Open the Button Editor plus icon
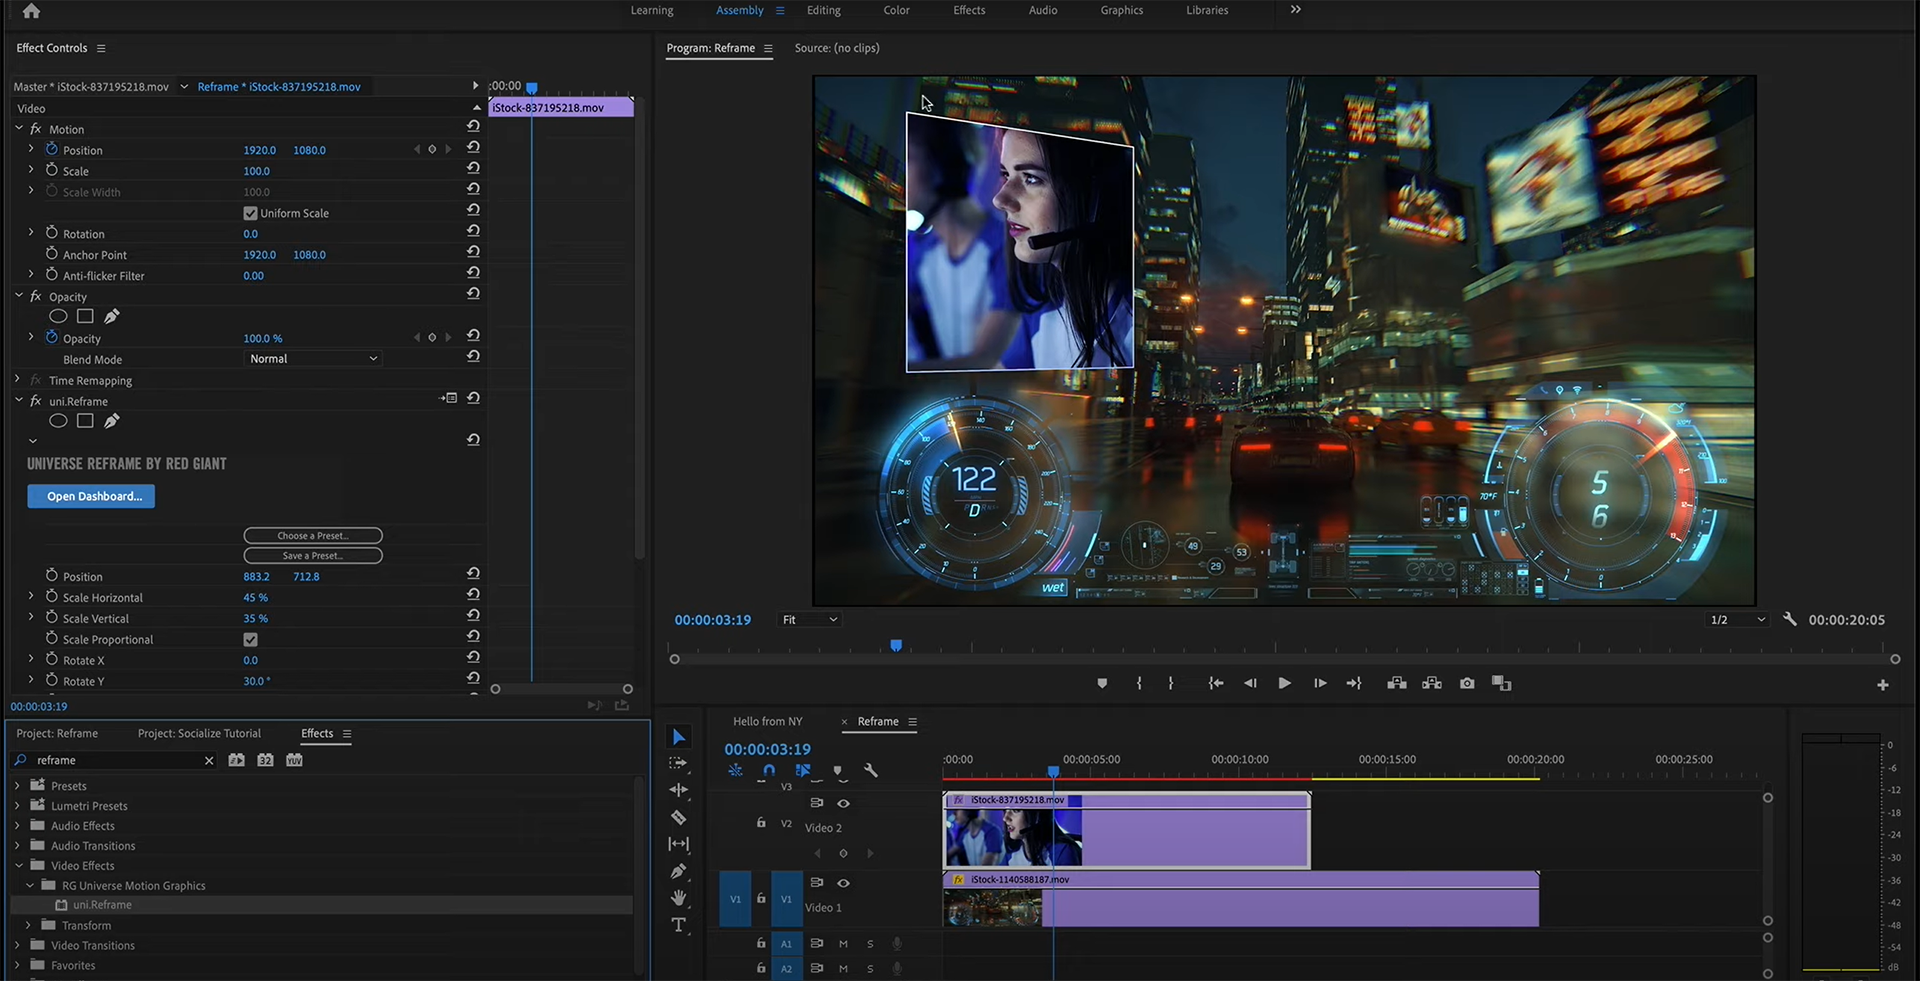Viewport: 1920px width, 981px height. coord(1883,685)
